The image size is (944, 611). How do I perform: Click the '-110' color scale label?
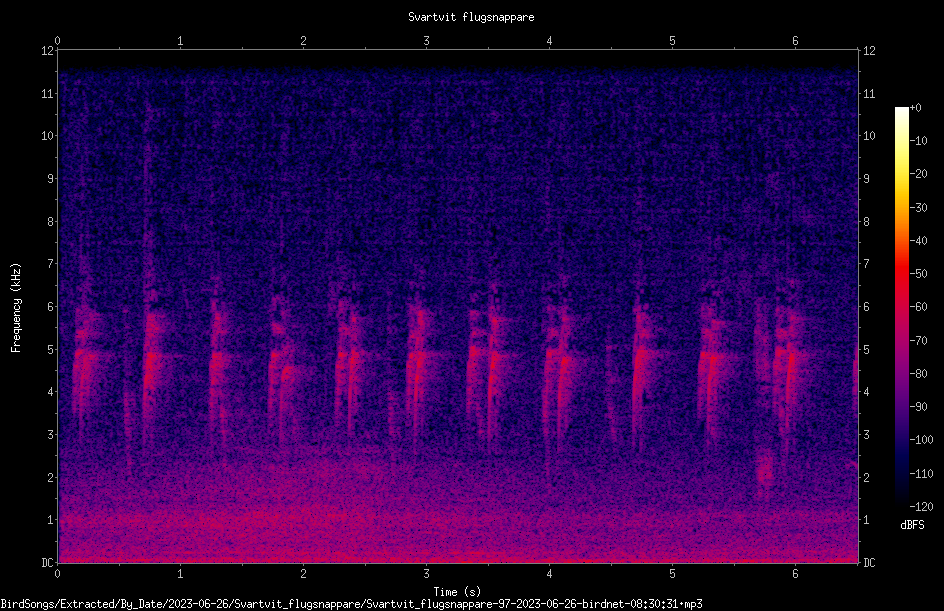point(922,474)
